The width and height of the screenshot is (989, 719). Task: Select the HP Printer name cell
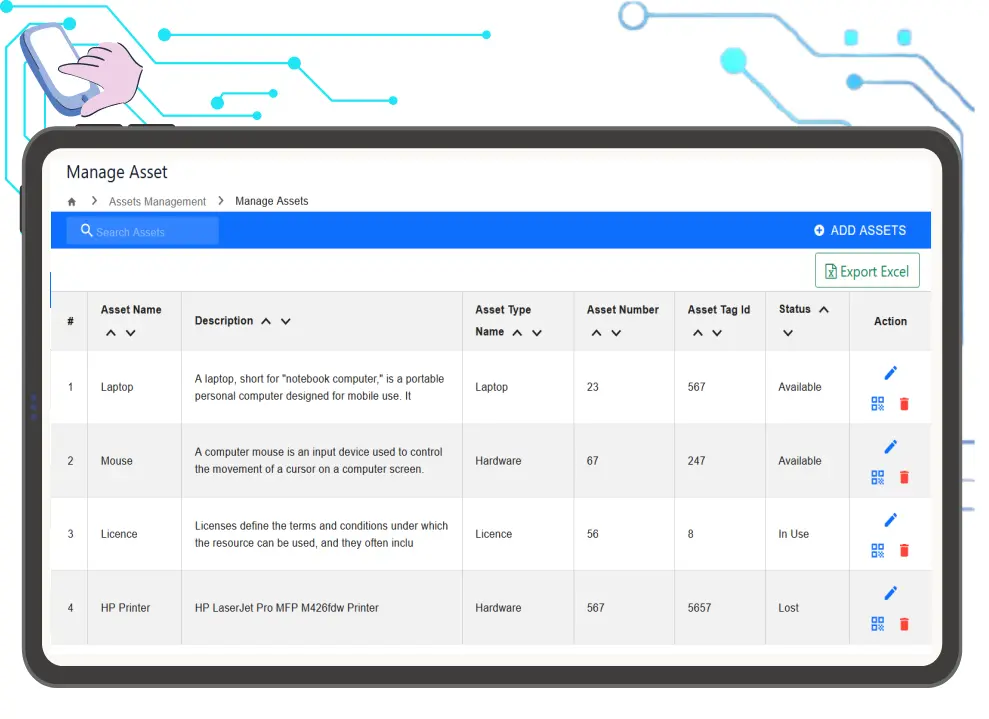click(126, 608)
